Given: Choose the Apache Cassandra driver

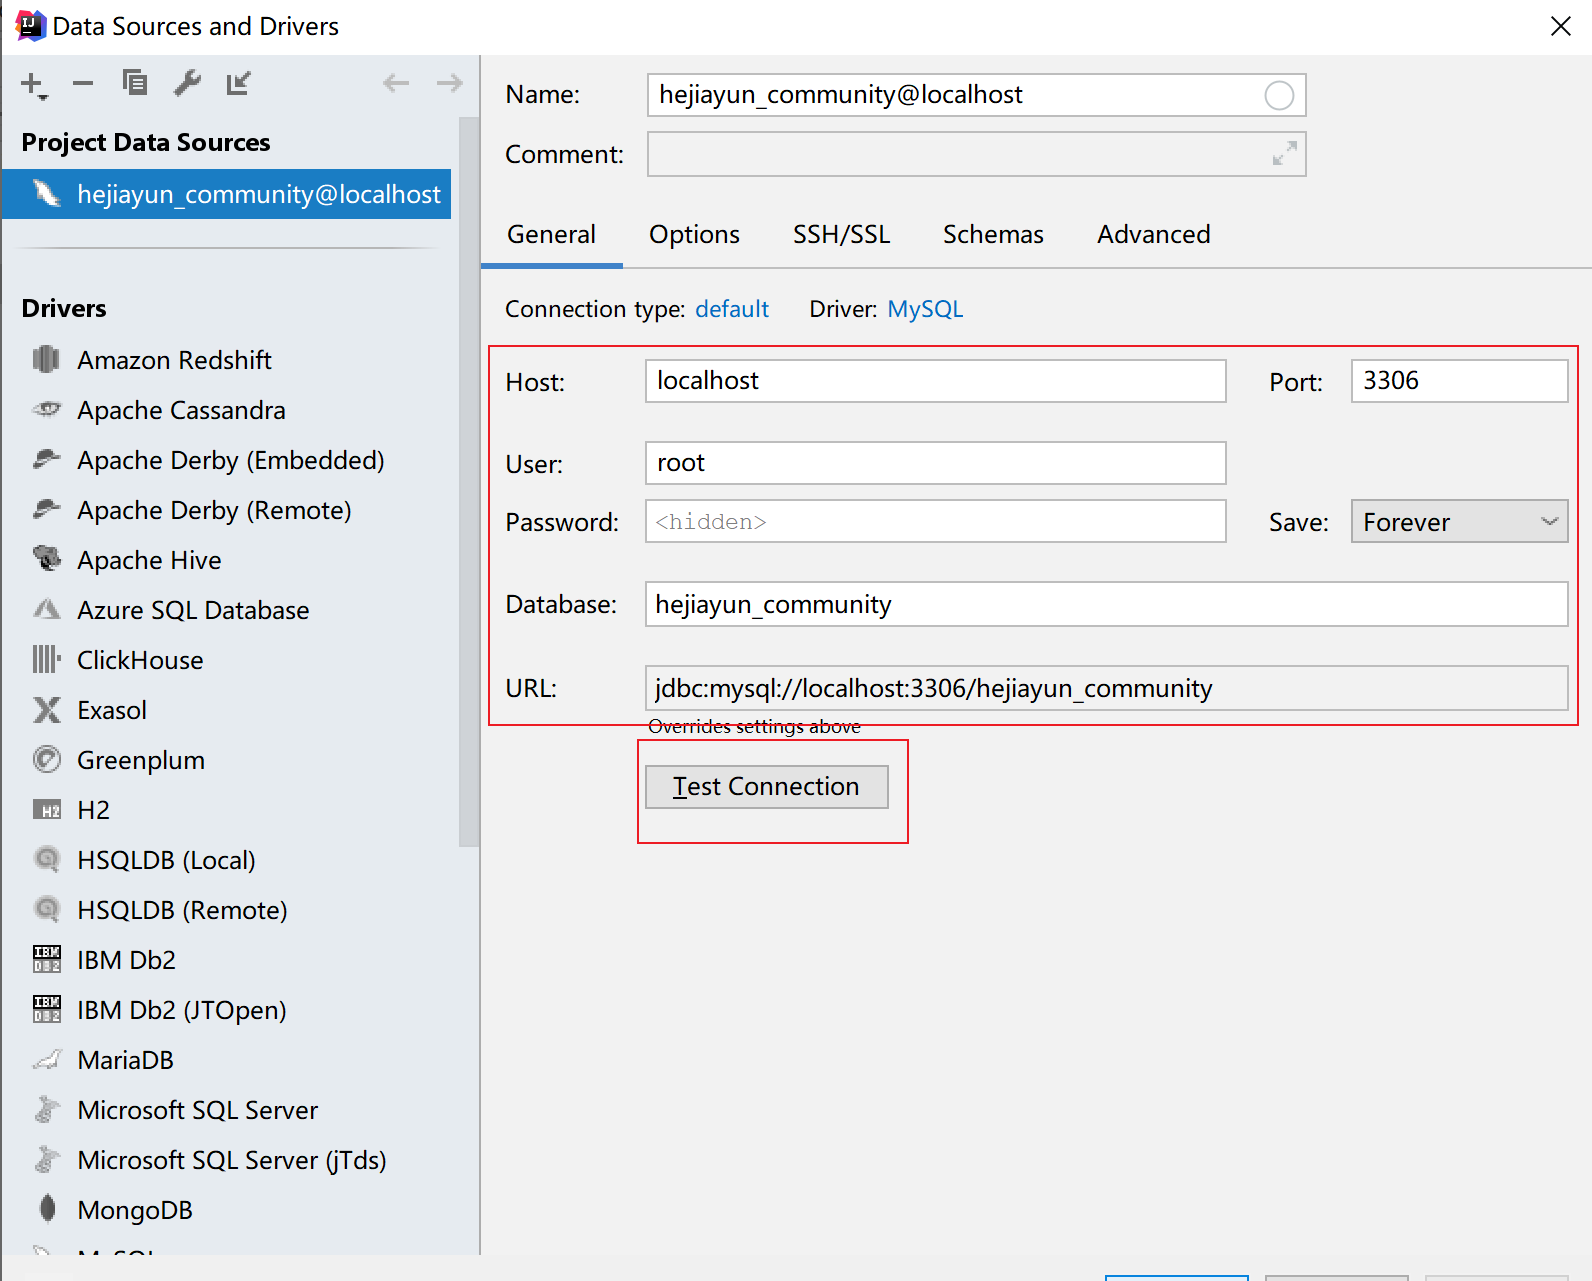Looking at the screenshot, I should (x=181, y=410).
